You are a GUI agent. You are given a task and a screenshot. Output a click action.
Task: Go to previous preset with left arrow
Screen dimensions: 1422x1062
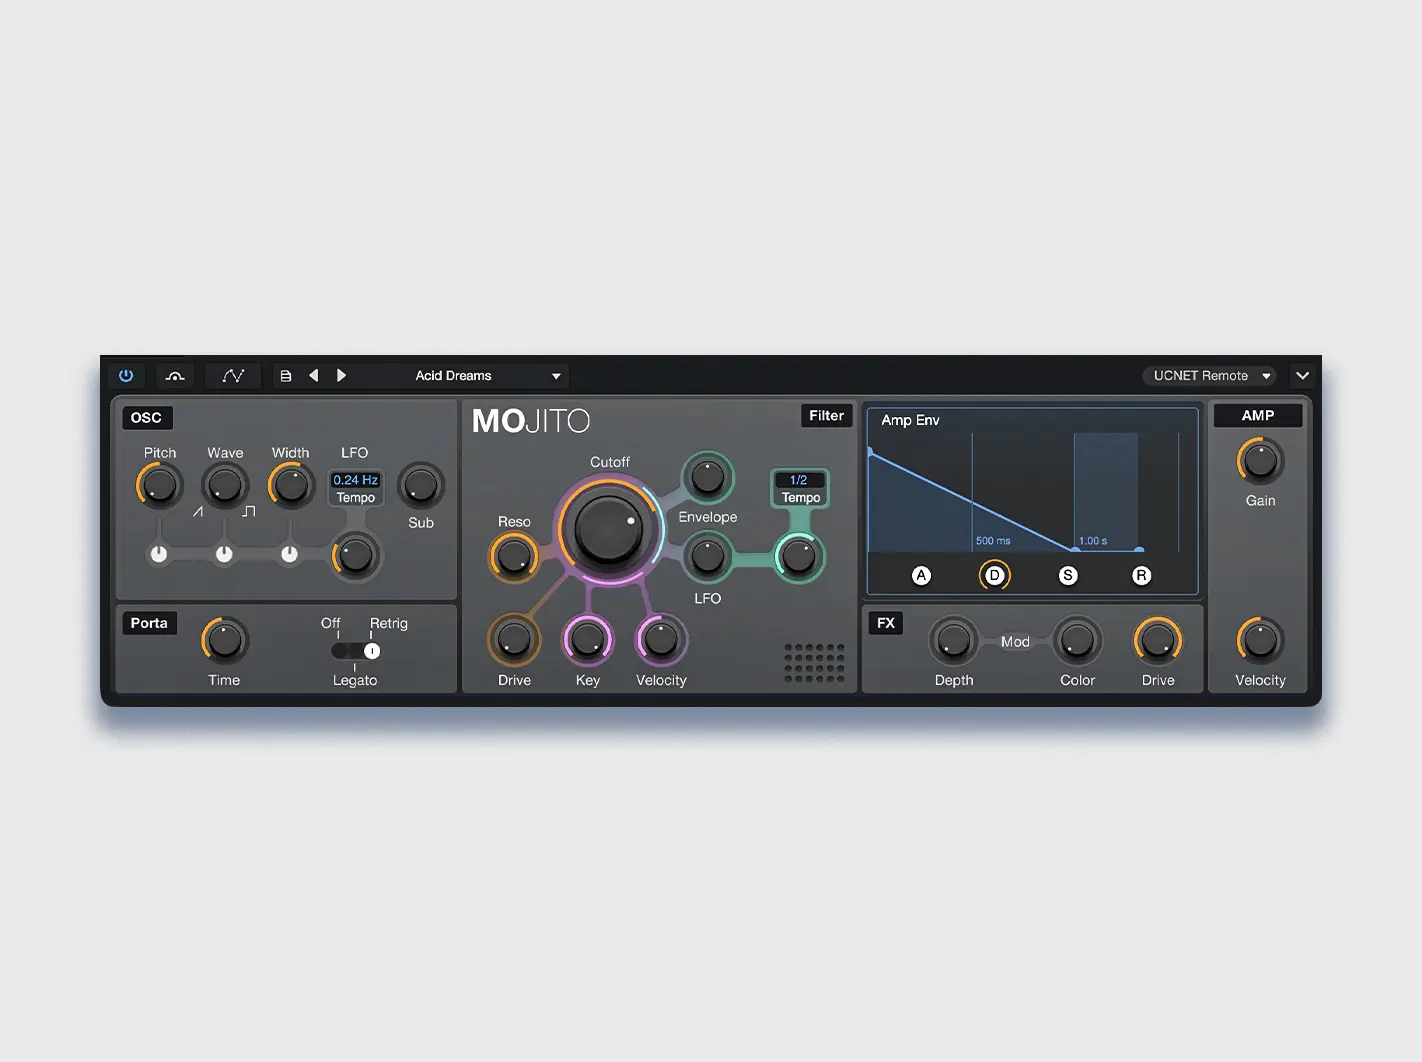(314, 376)
